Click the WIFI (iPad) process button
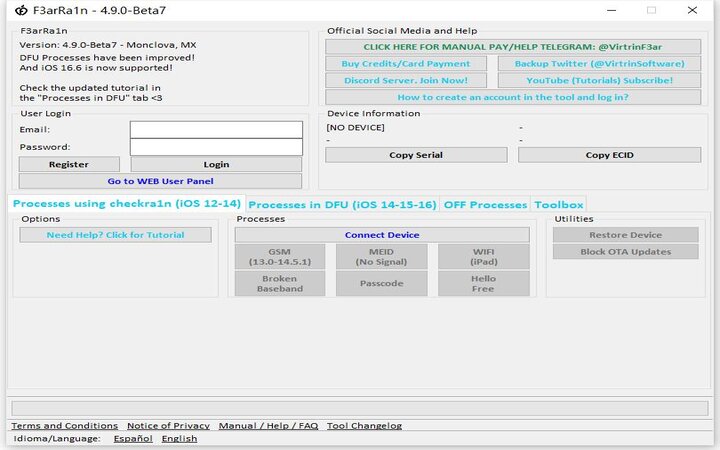The image size is (720, 450). (484, 257)
